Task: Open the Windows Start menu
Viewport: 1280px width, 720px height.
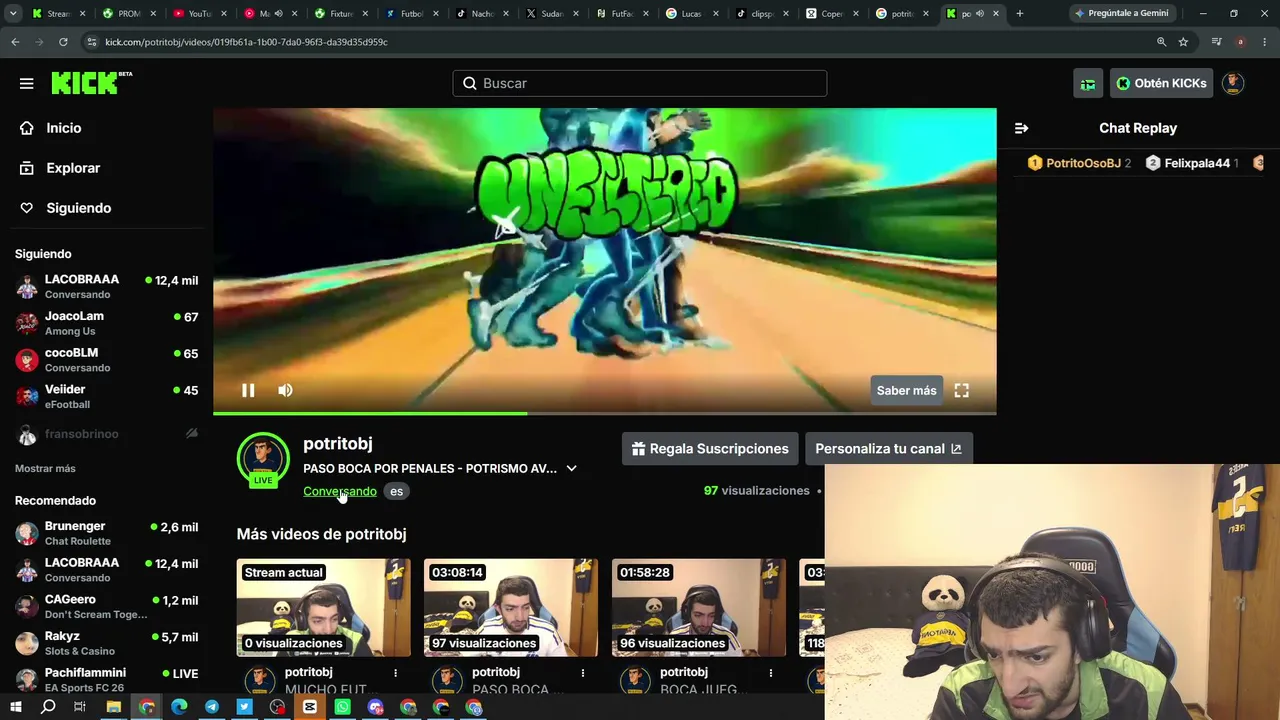Action: click(x=15, y=707)
